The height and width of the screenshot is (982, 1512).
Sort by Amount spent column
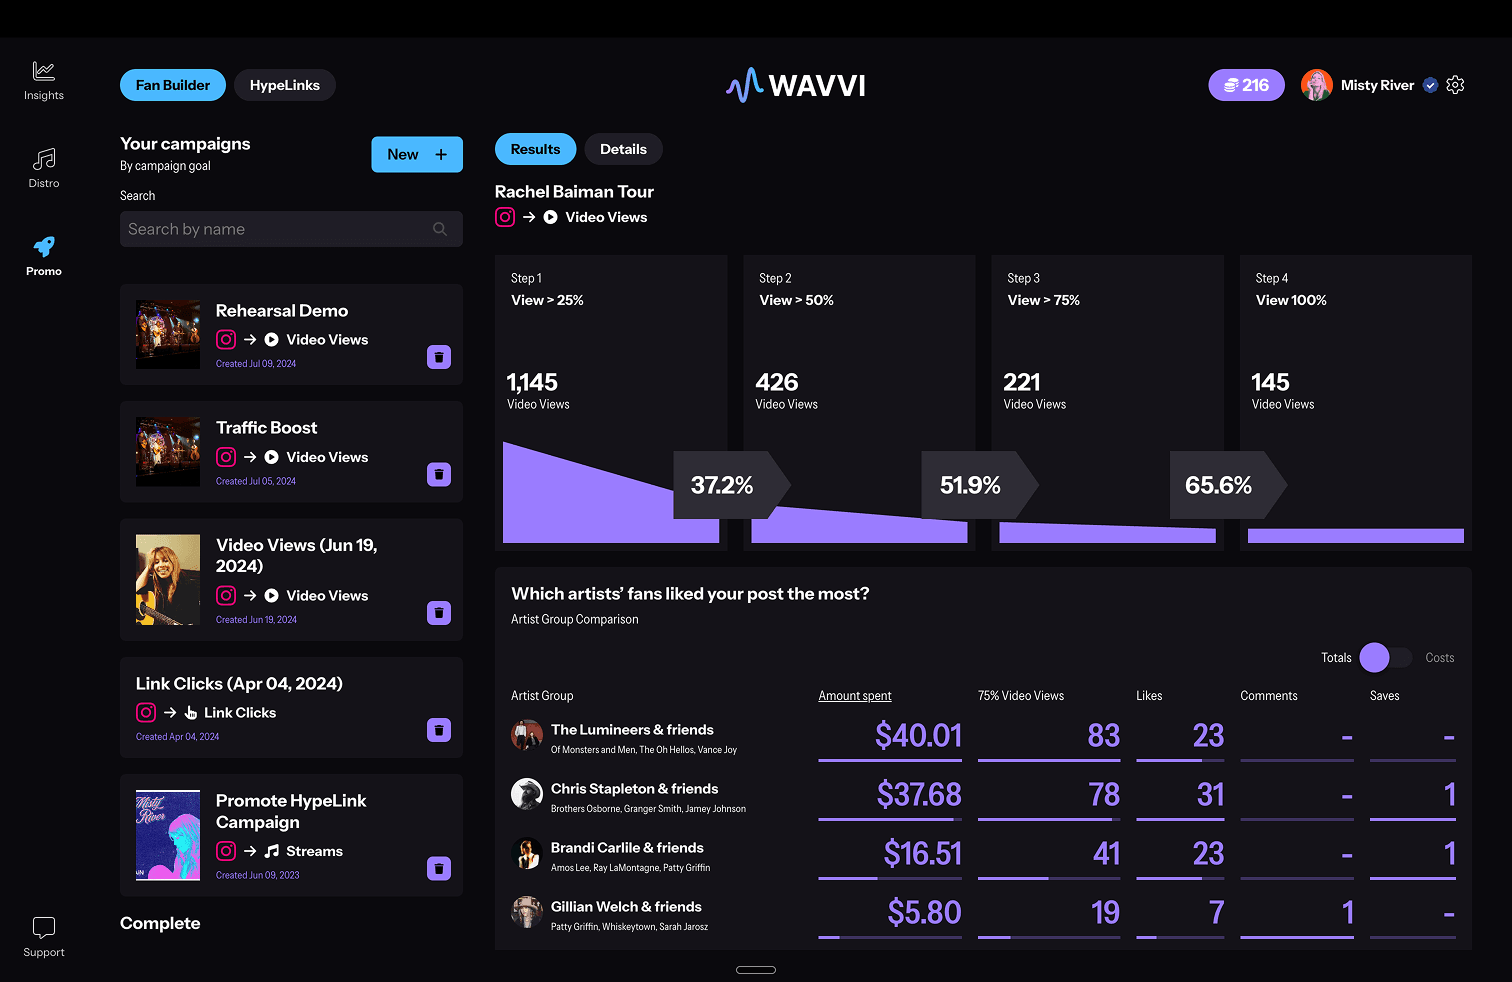[855, 696]
